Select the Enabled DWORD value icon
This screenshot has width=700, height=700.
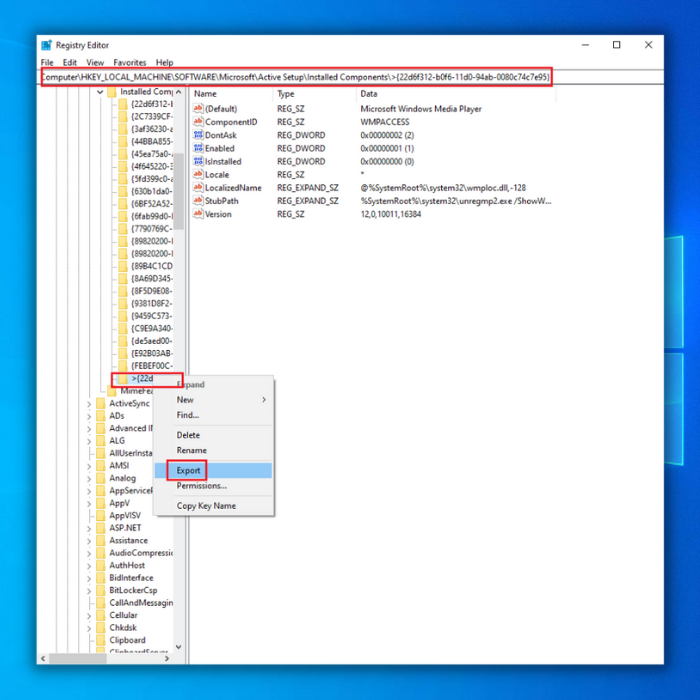click(x=198, y=148)
